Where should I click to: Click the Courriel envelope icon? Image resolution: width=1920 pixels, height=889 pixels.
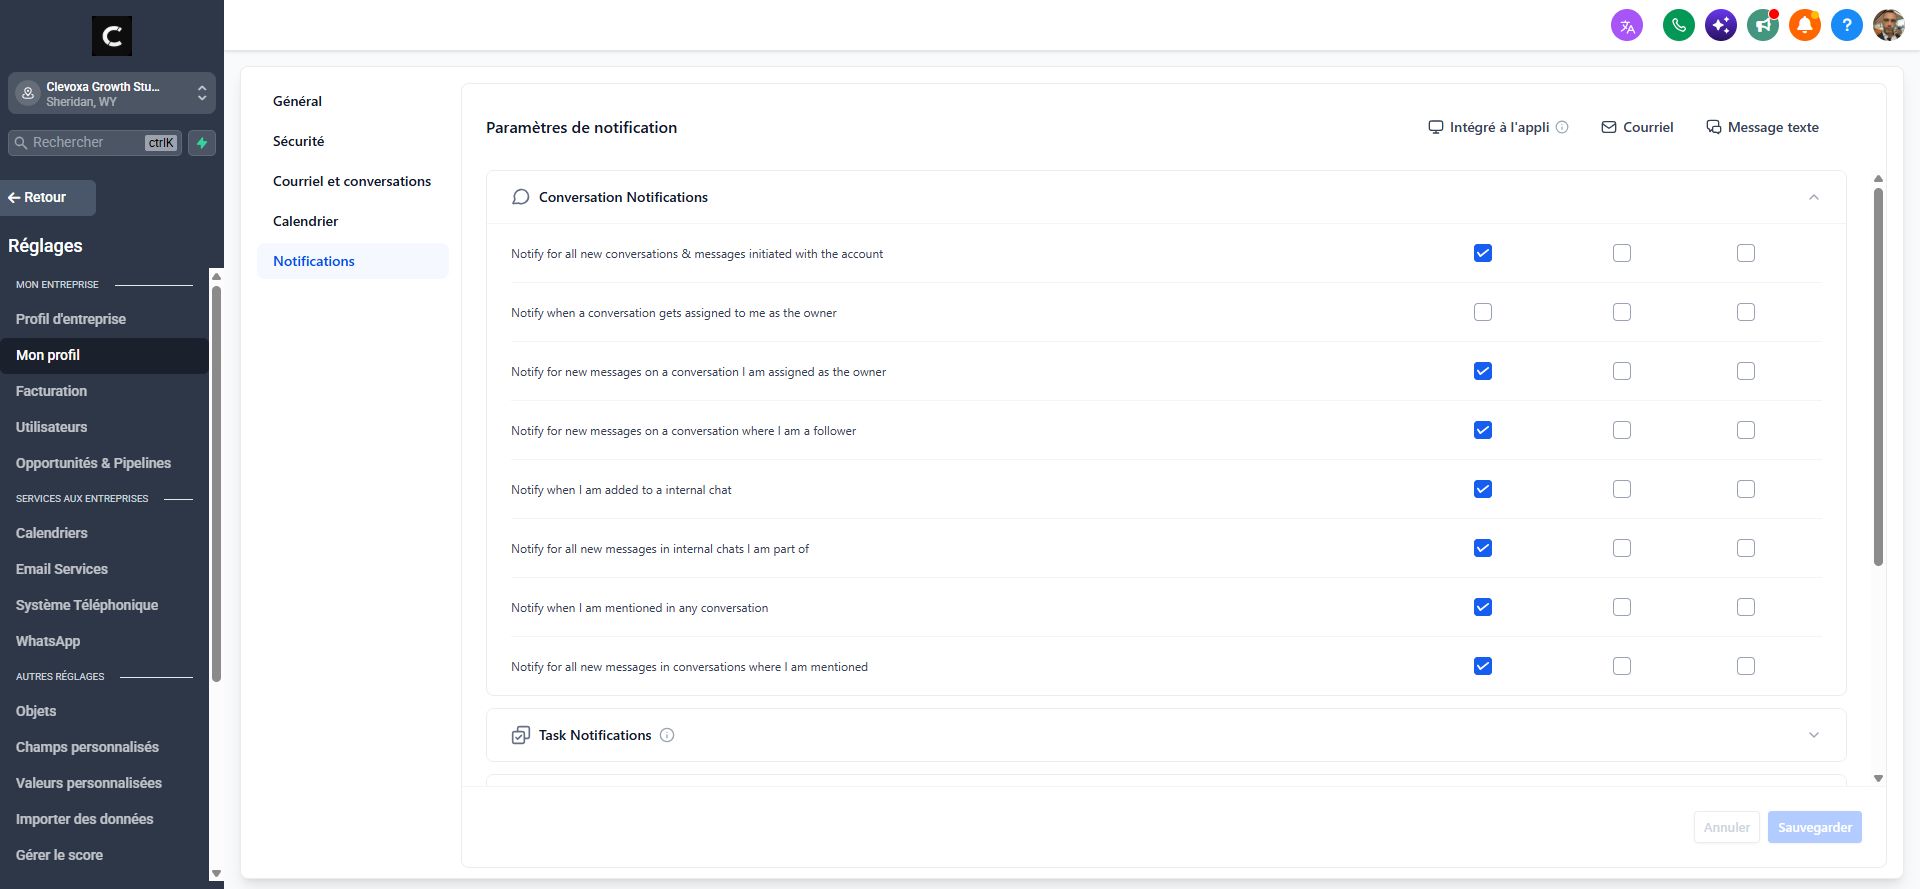point(1609,127)
